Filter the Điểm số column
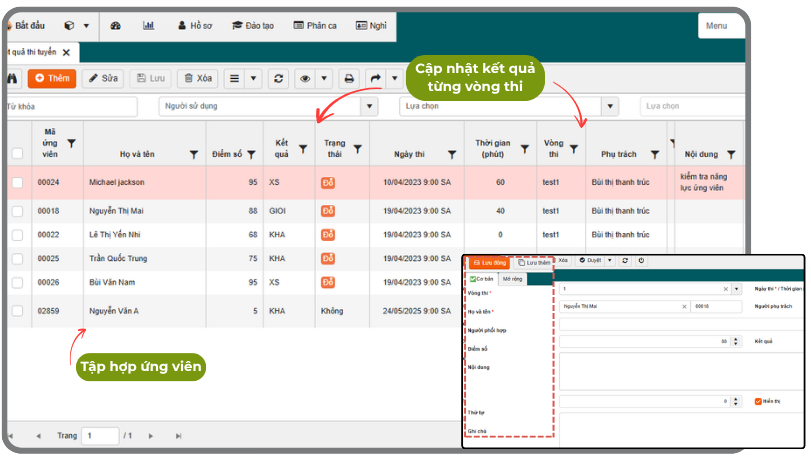 251,155
